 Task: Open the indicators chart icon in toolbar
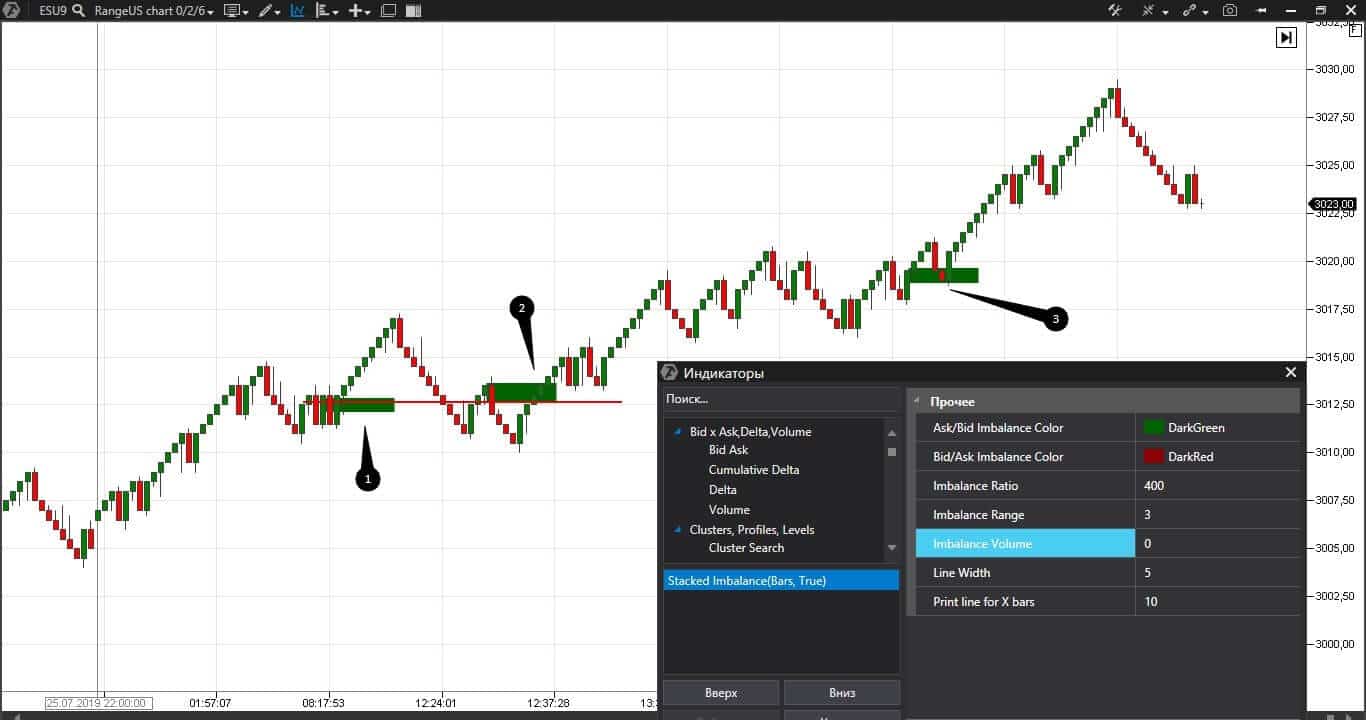click(297, 11)
